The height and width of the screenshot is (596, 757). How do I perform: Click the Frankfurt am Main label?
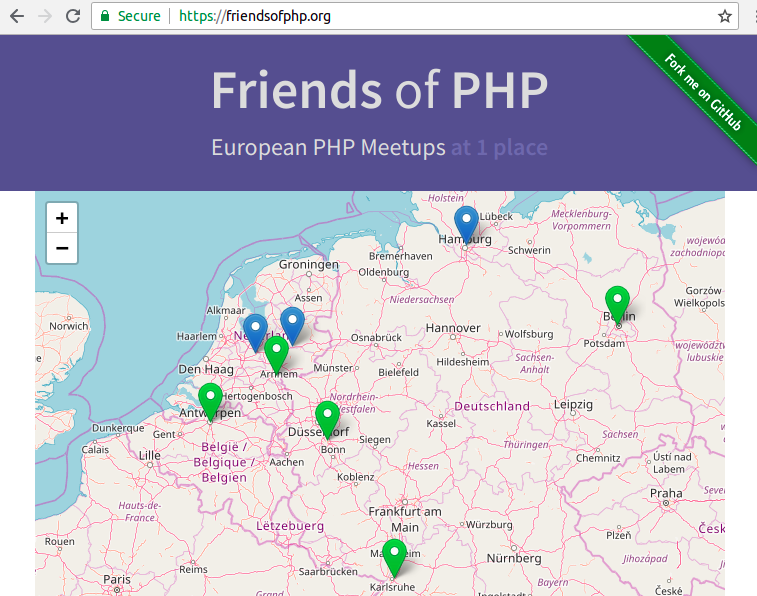405,519
